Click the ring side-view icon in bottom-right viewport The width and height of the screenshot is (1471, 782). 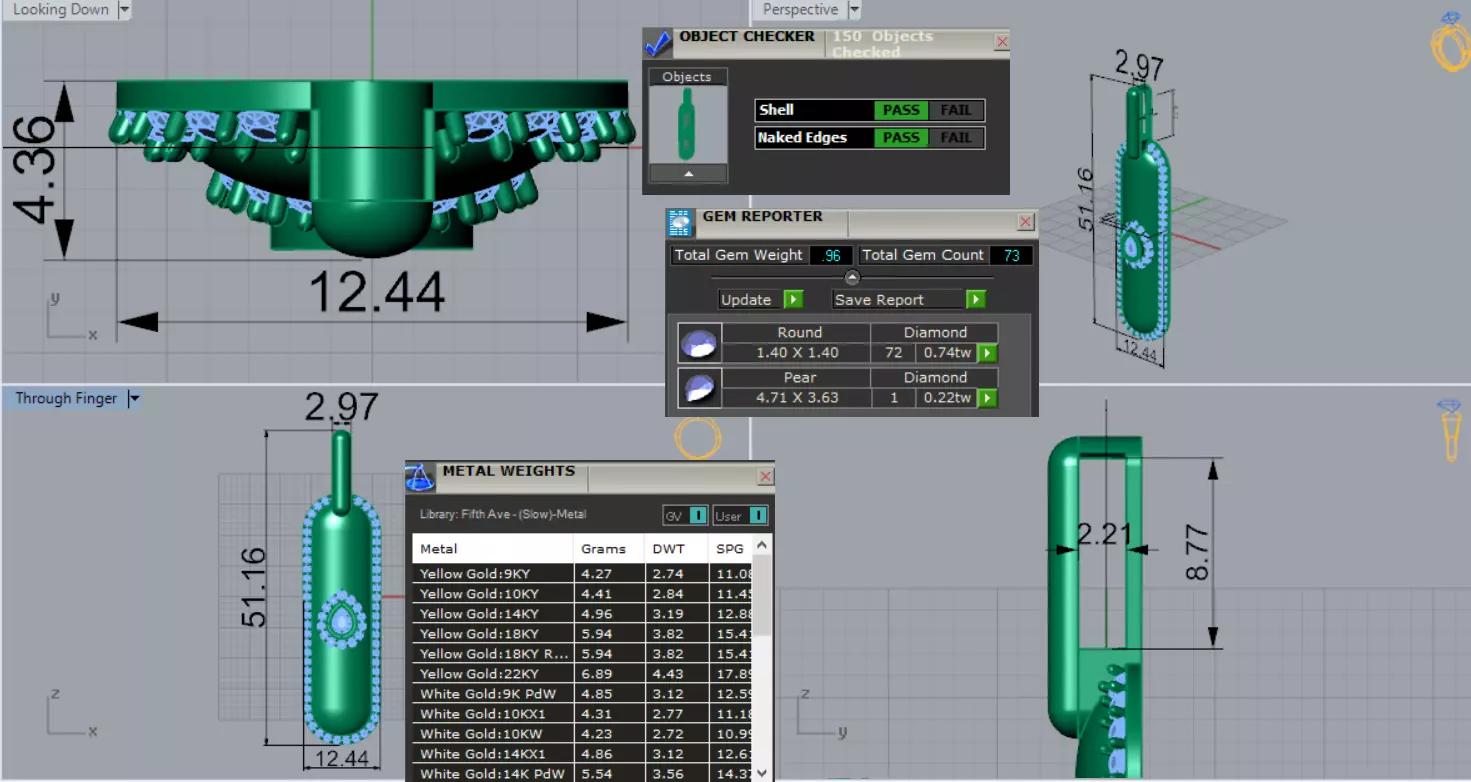coord(1449,431)
